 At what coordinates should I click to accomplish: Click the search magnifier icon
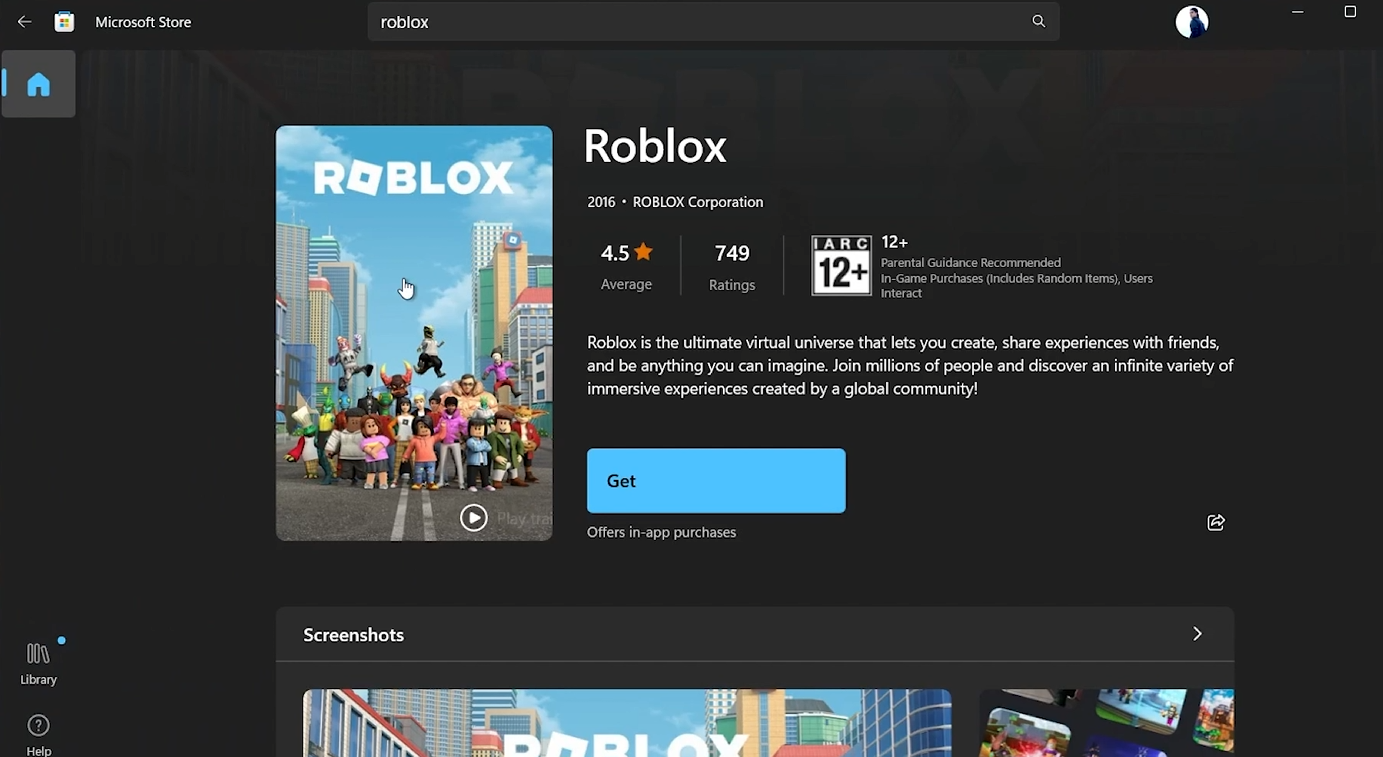pyautogui.click(x=1039, y=21)
